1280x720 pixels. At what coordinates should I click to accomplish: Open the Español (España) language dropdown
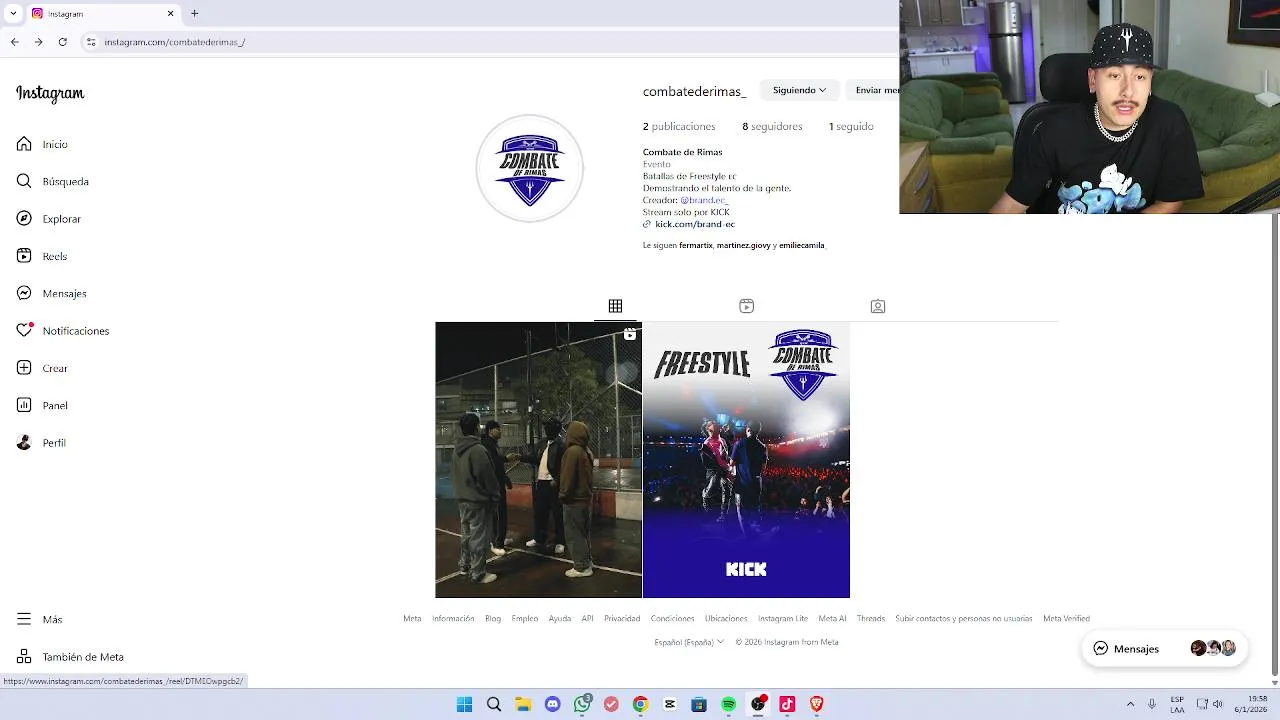coord(689,642)
